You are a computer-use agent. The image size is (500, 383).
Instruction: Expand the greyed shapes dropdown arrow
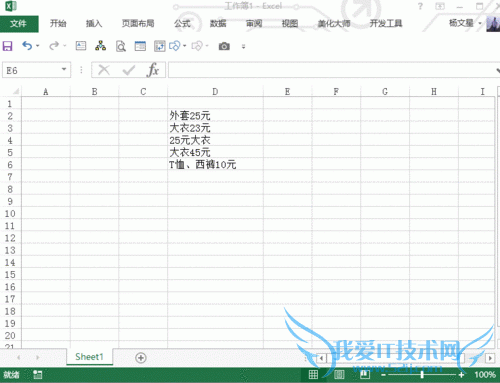coord(207,46)
